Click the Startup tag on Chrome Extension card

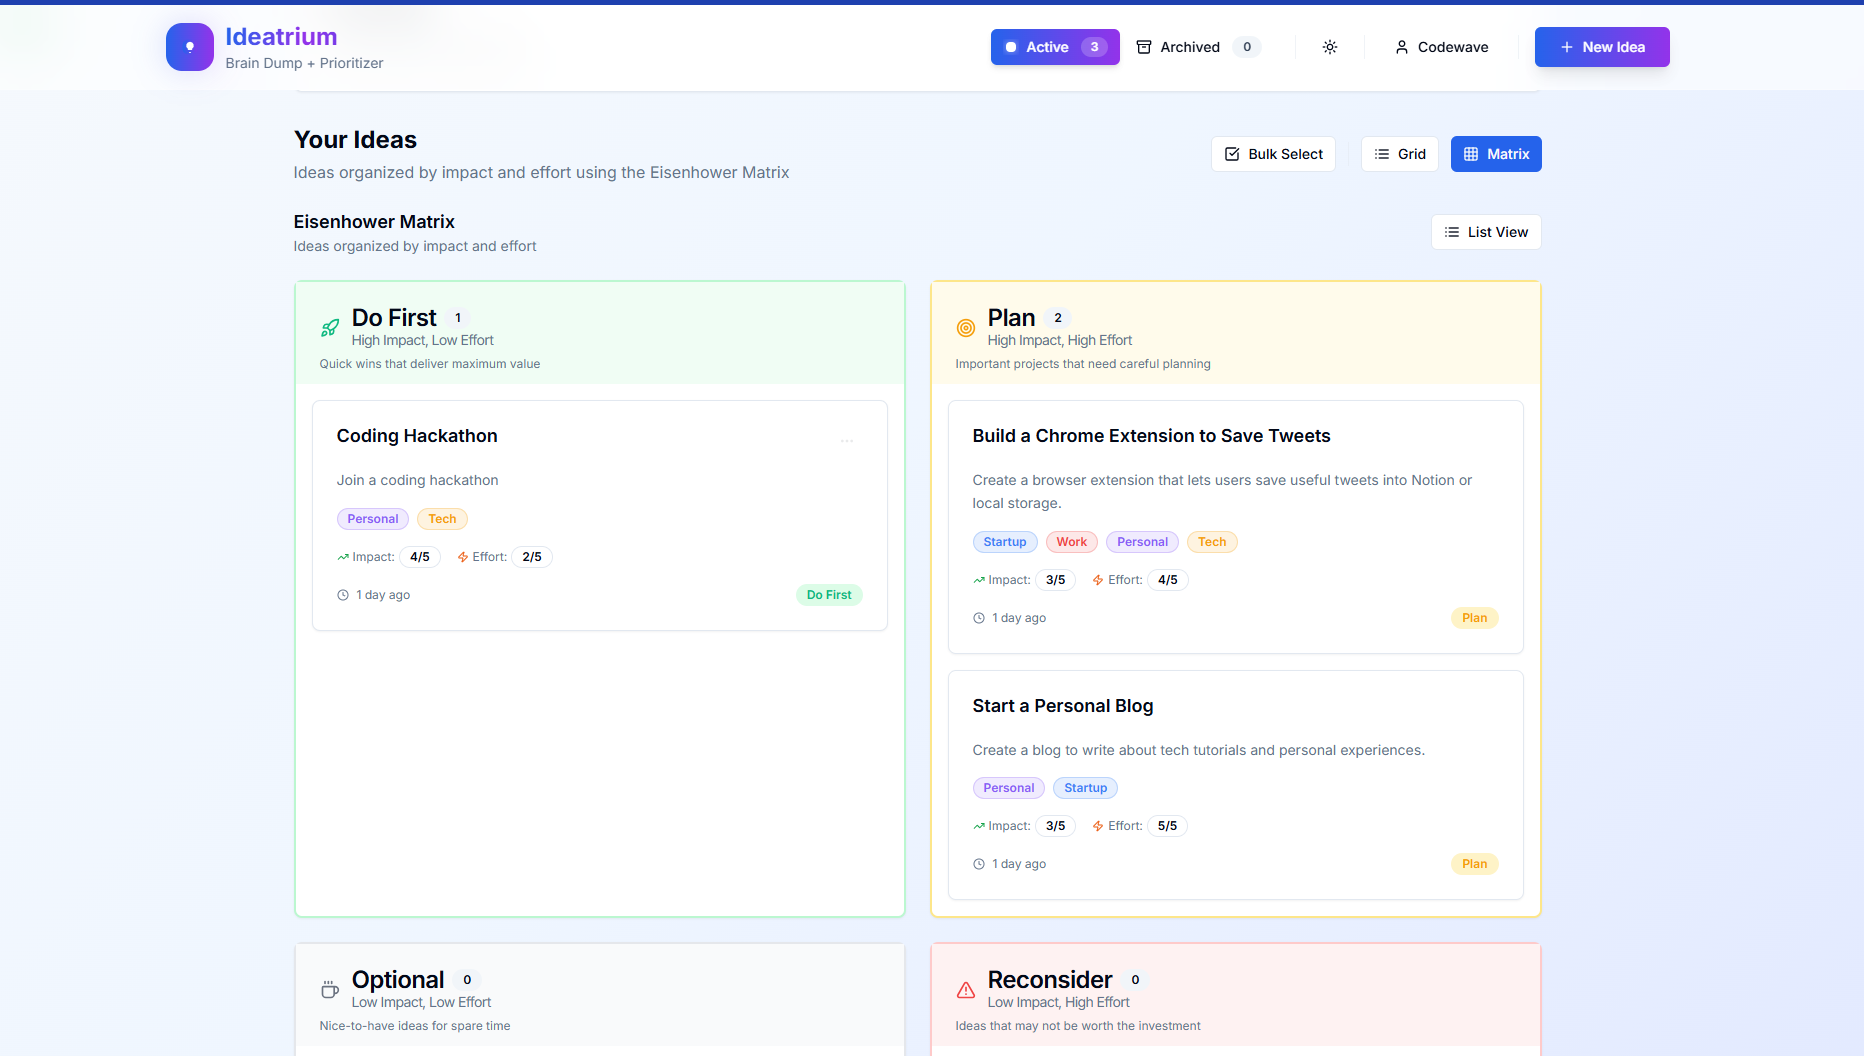(x=1005, y=542)
